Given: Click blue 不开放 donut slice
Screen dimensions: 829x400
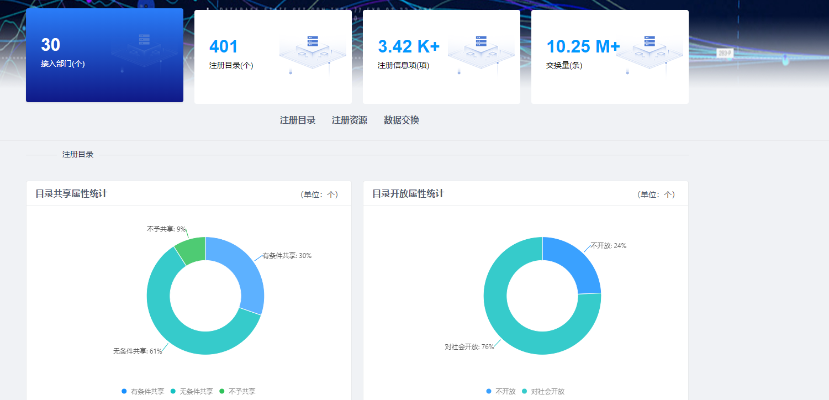Looking at the screenshot, I should click(x=573, y=265).
